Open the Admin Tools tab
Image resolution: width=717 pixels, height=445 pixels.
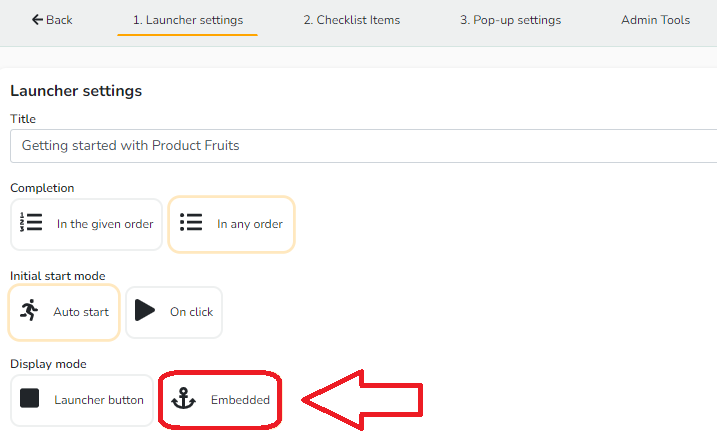(655, 20)
